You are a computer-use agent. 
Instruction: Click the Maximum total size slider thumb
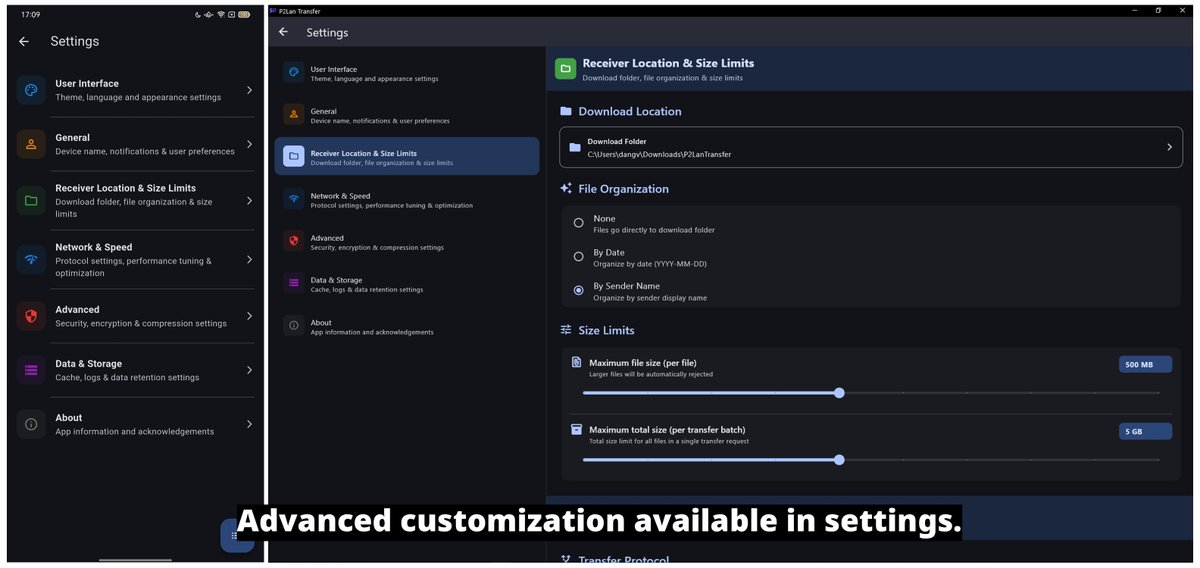(x=839, y=460)
